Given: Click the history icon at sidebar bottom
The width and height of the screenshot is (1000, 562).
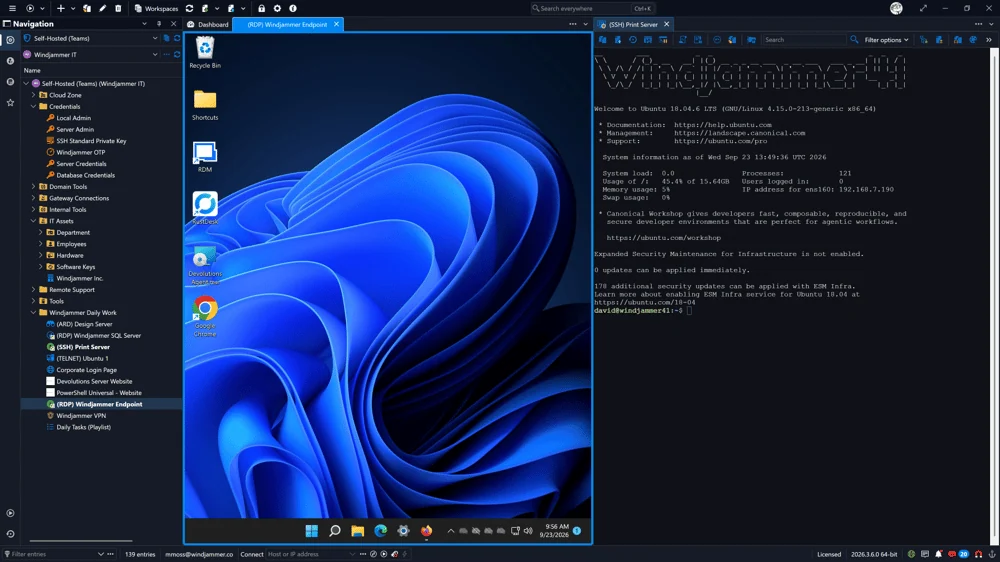Looking at the screenshot, I should (x=10, y=534).
